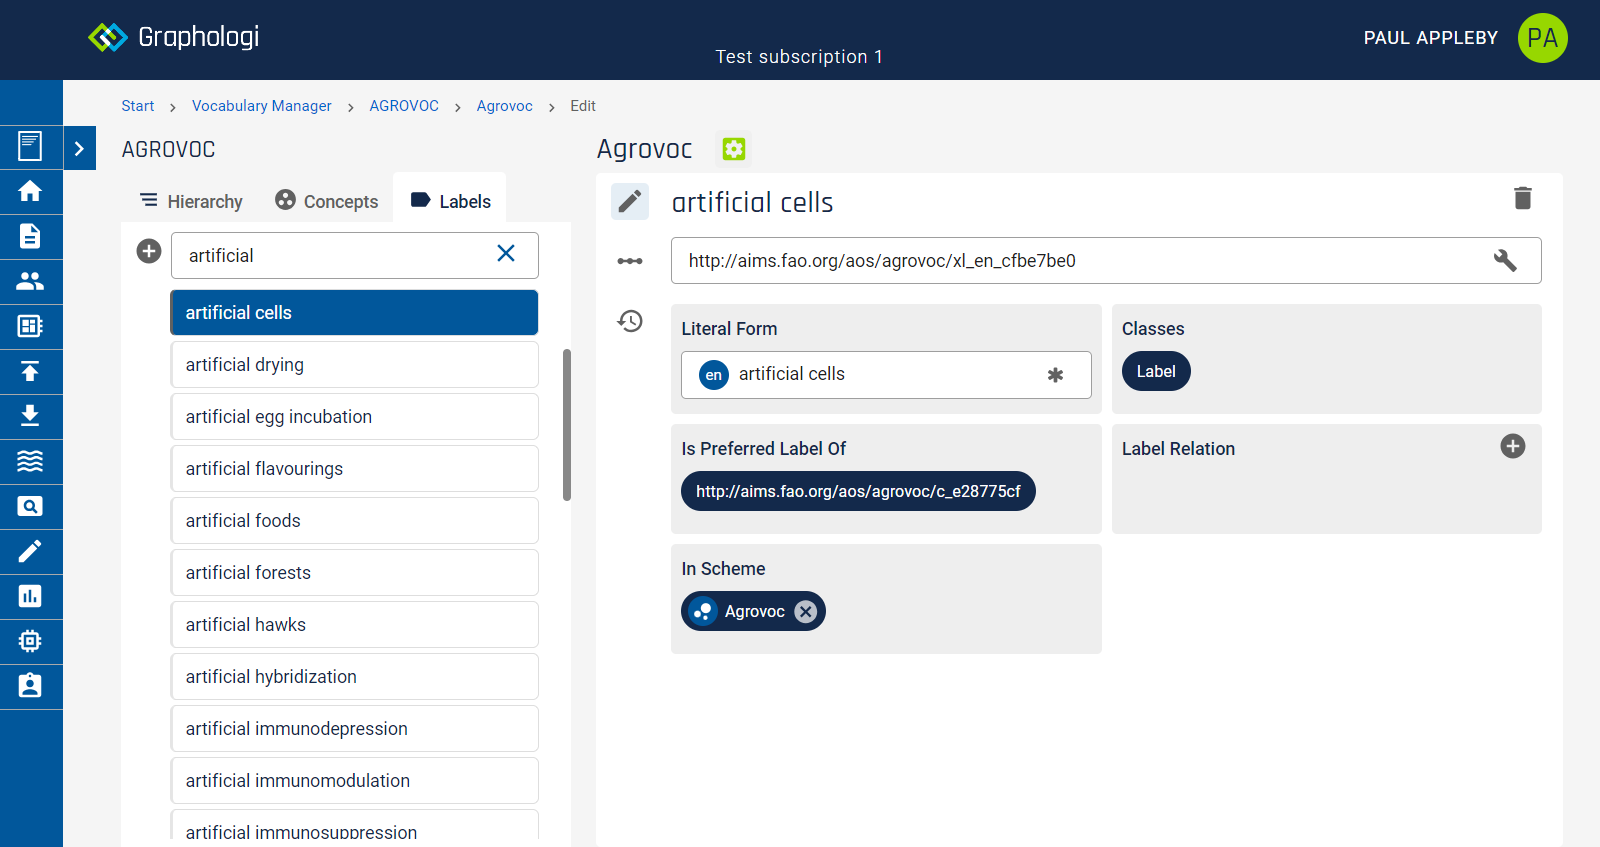Click the artificial cells literal form field
This screenshot has height=847, width=1600.
point(886,375)
